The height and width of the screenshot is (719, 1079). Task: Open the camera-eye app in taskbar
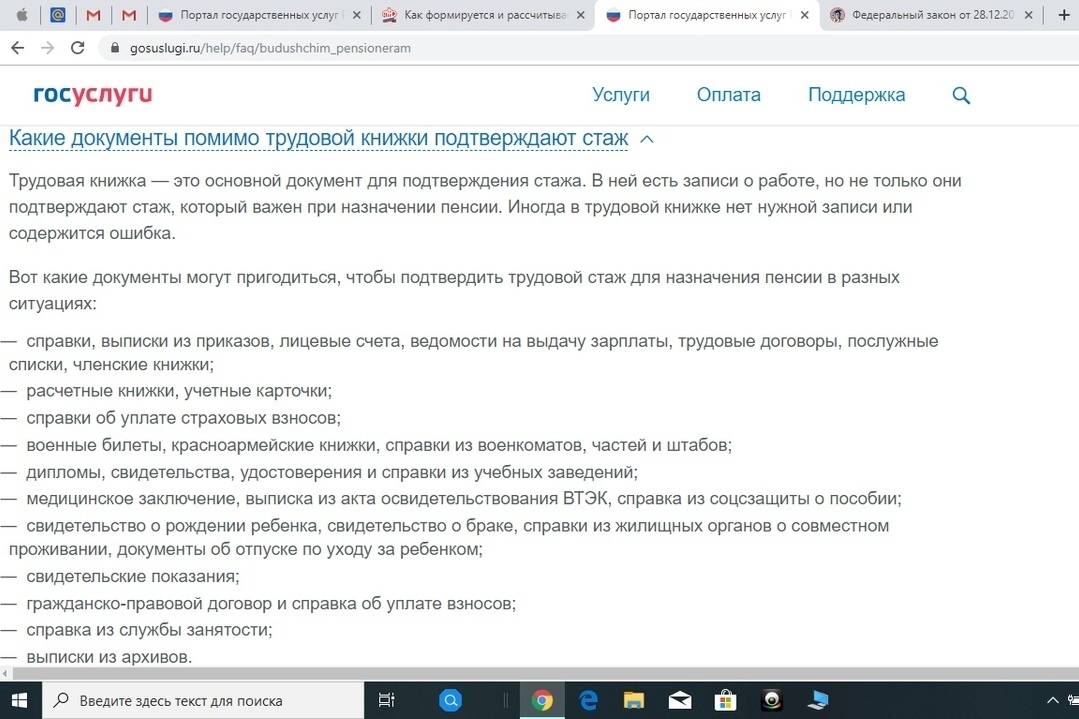tap(771, 700)
